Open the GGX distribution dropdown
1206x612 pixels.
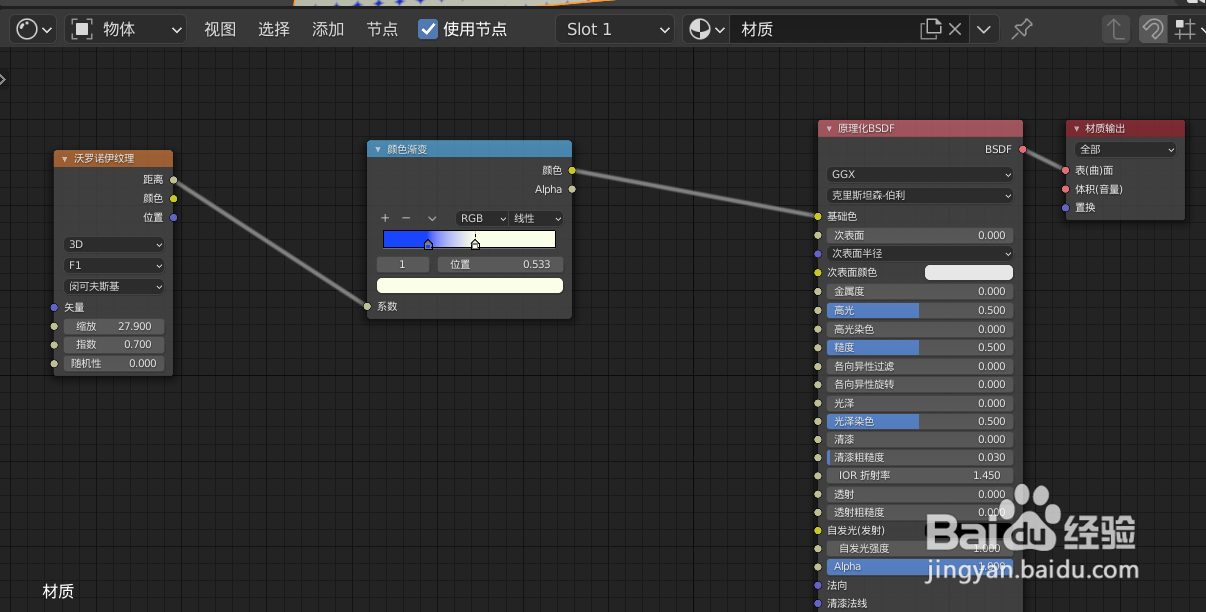coord(918,176)
